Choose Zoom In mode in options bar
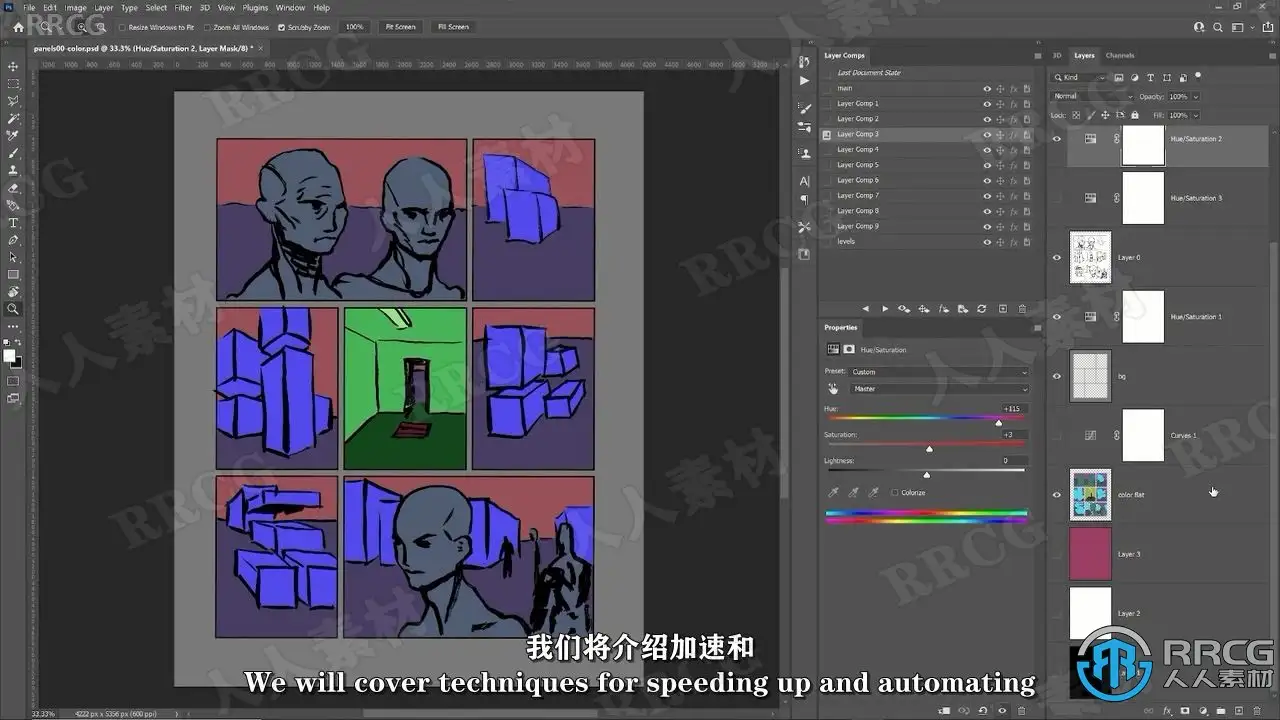 [82, 27]
